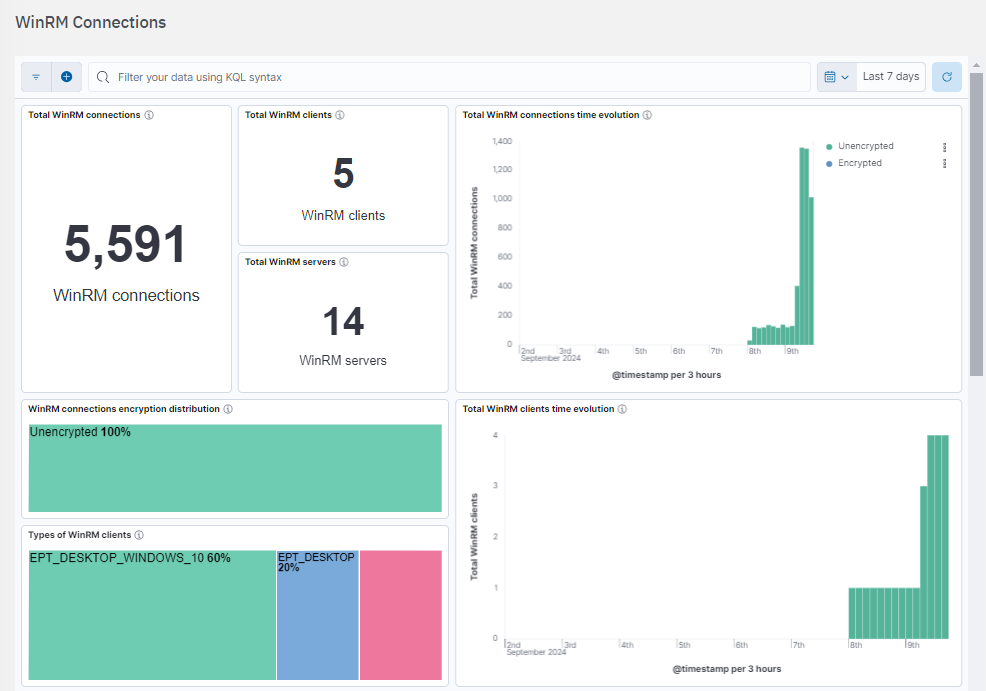This screenshot has height=691, width=986.
Task: Click info icon beside Total WinRM connections
Action: coord(149,115)
